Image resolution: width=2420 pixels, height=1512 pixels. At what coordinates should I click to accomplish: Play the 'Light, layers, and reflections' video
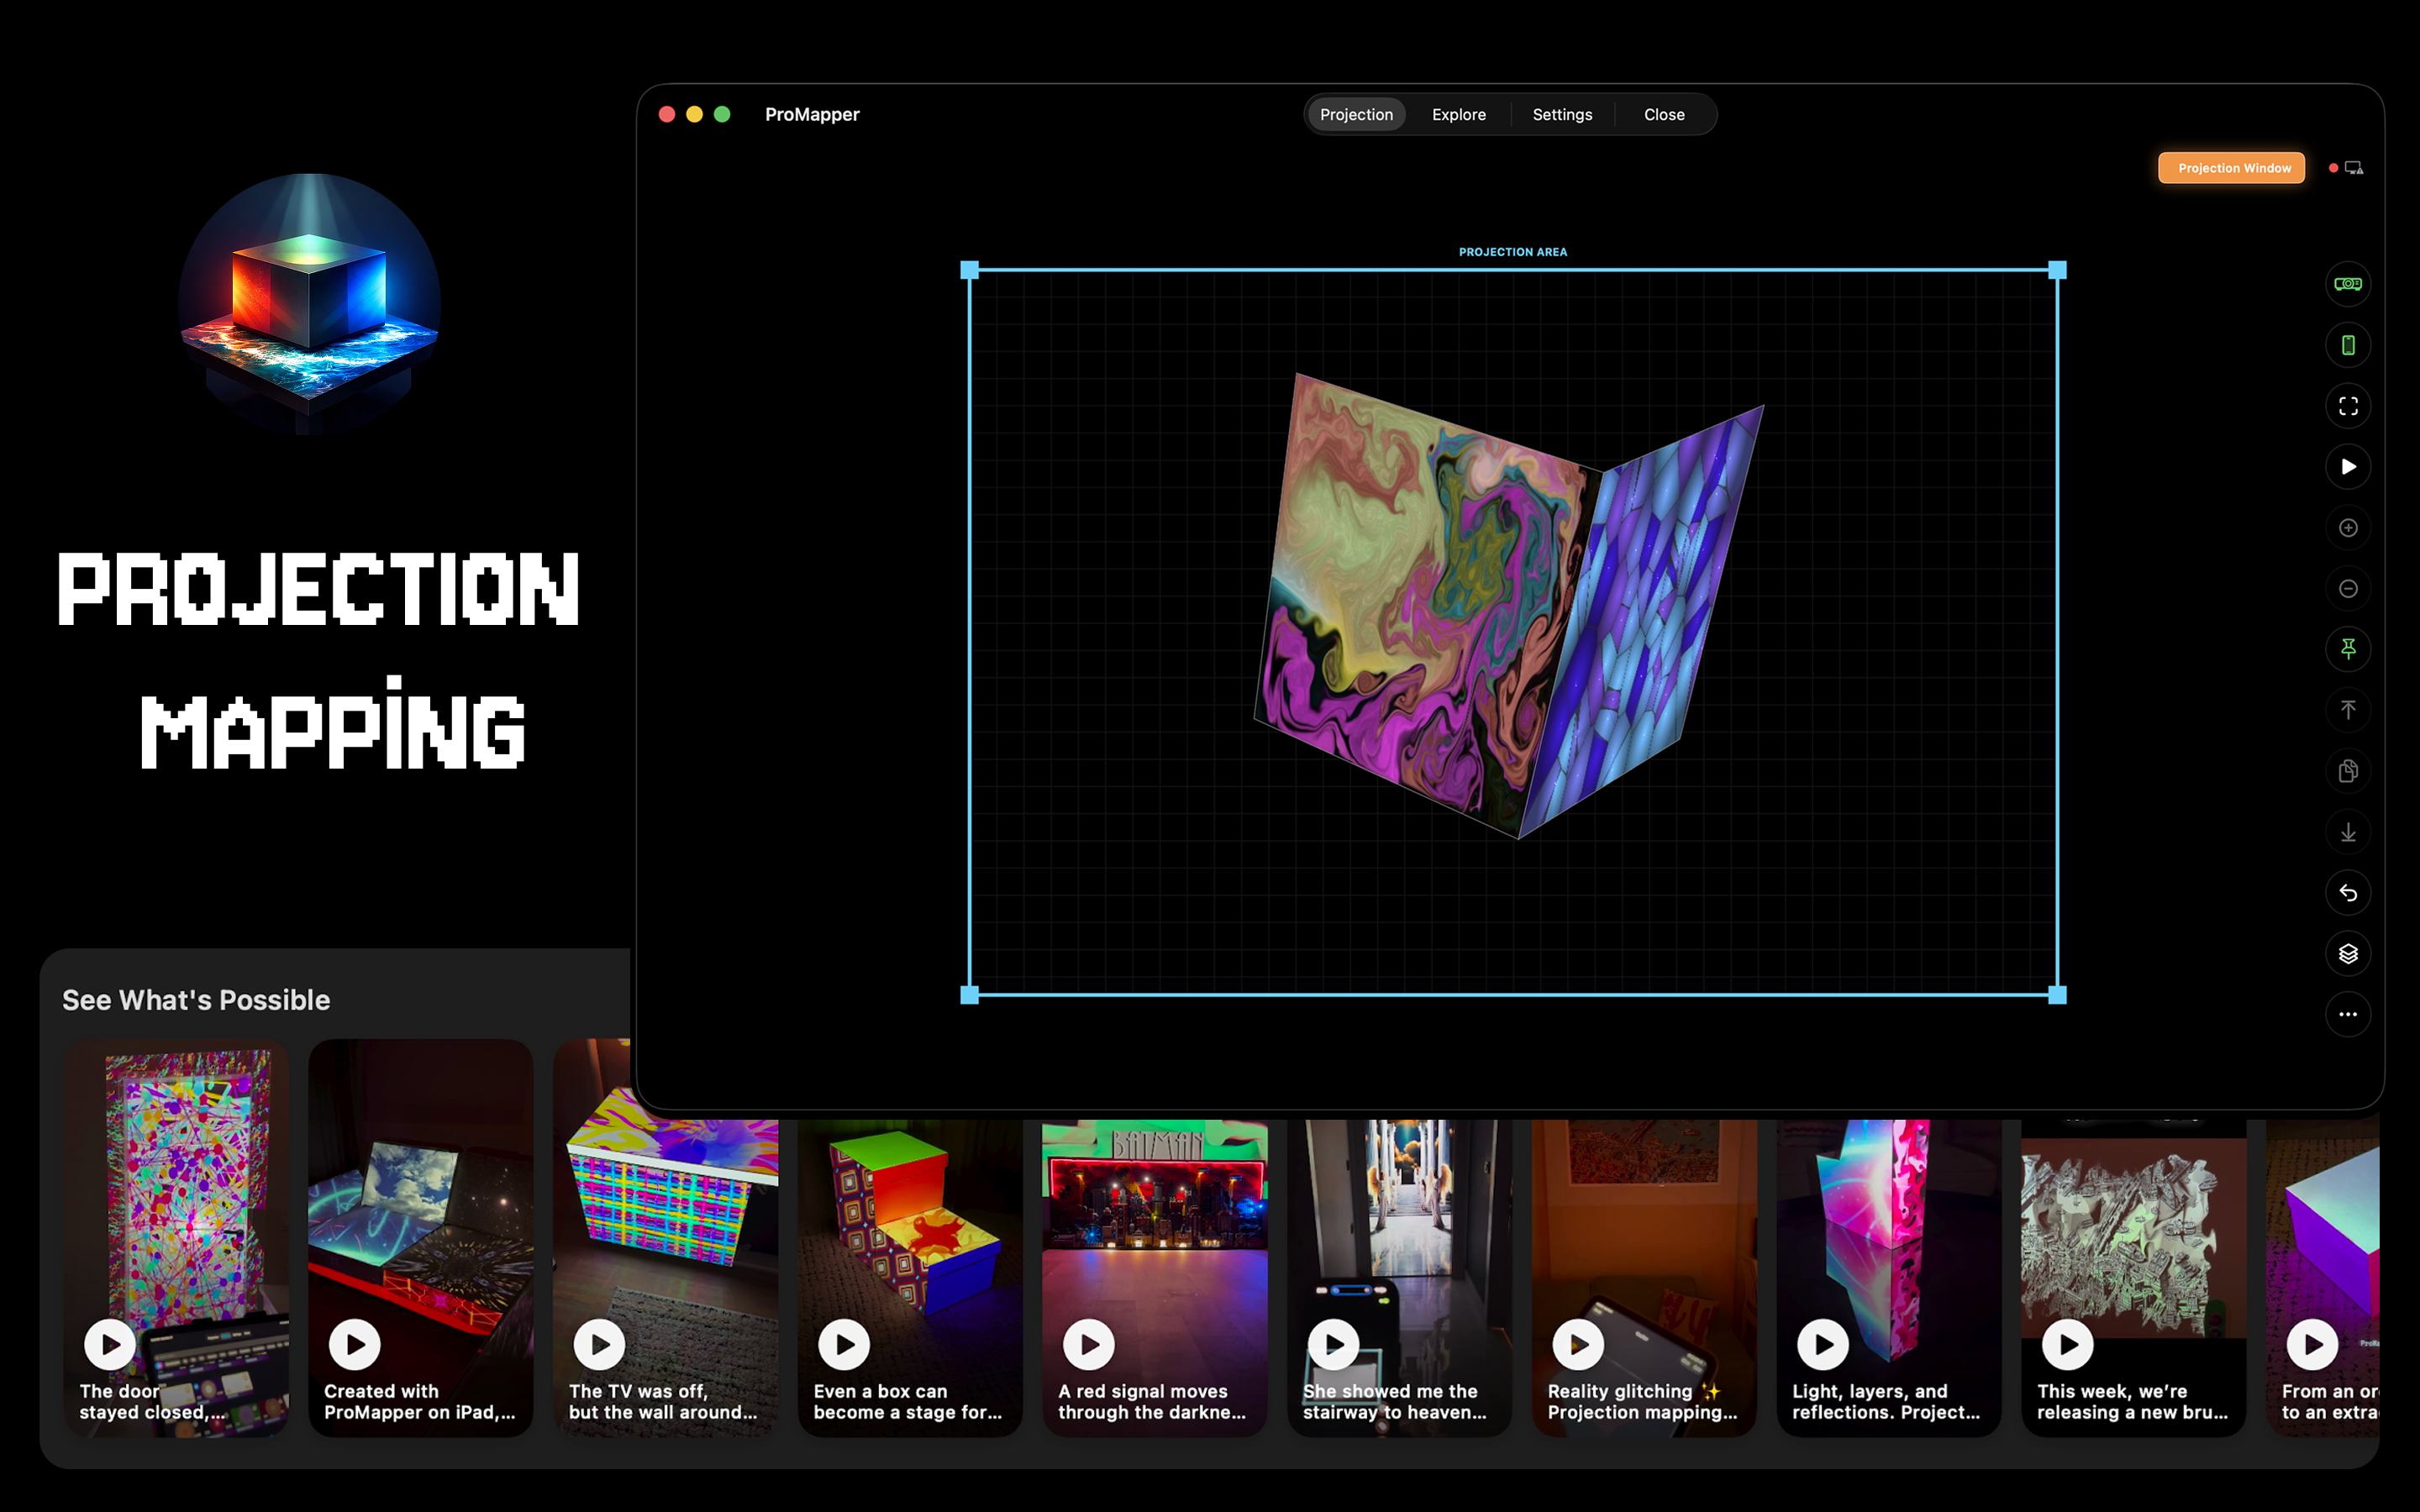click(1823, 1345)
